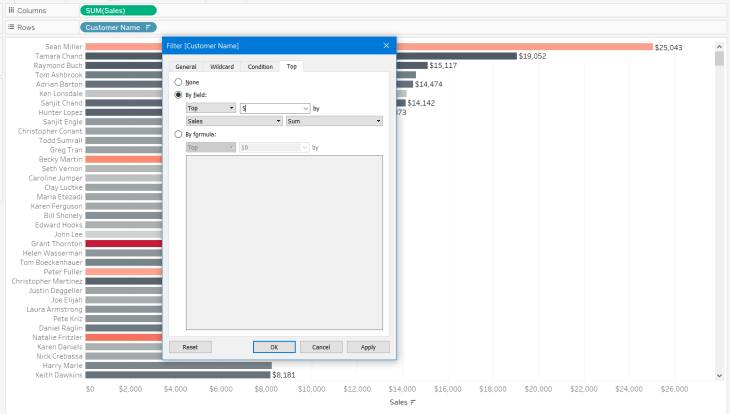
Task: Switch to the Condition tab
Action: (260, 66)
